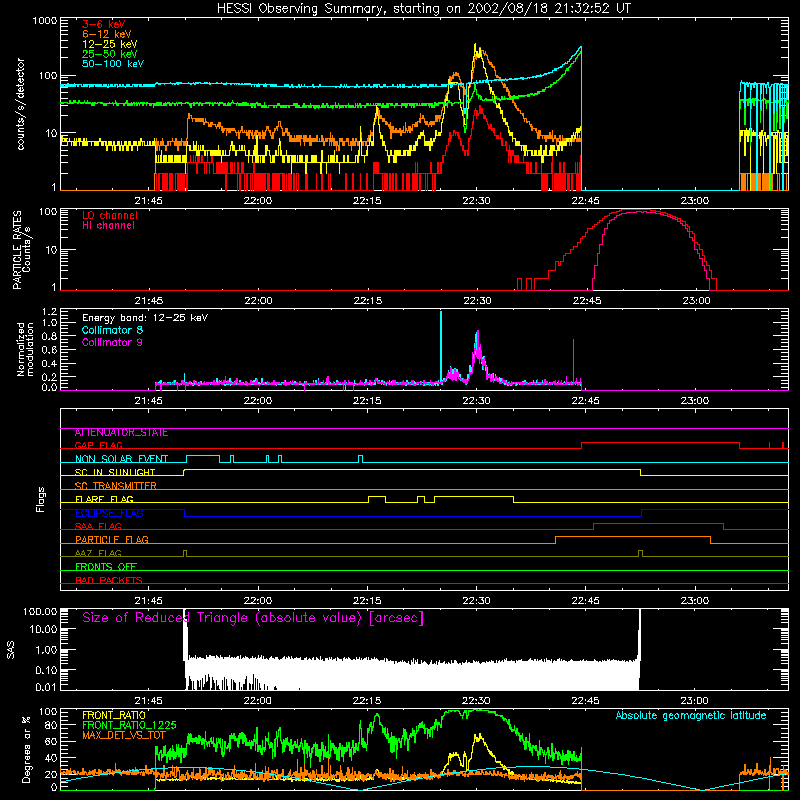Select the 25-50 keV legend label
Screen dimensions: 800x800
(110, 54)
